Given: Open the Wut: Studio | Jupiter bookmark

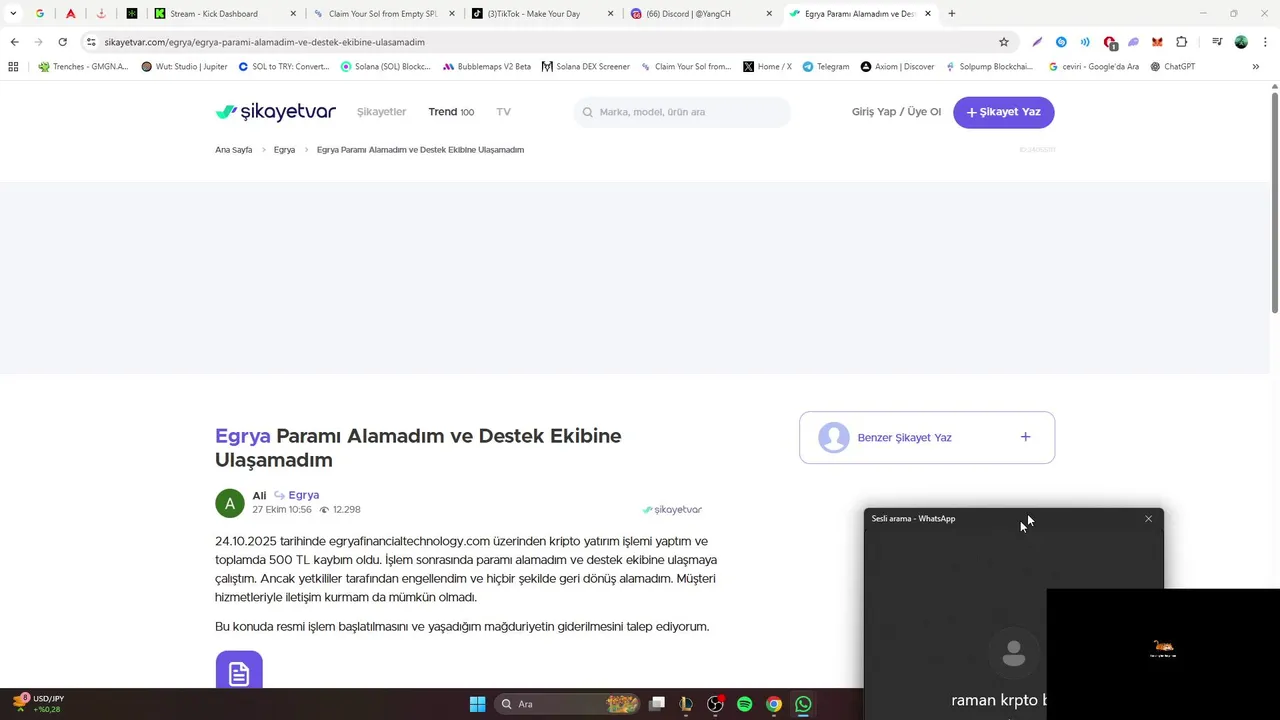Looking at the screenshot, I should 184,67.
